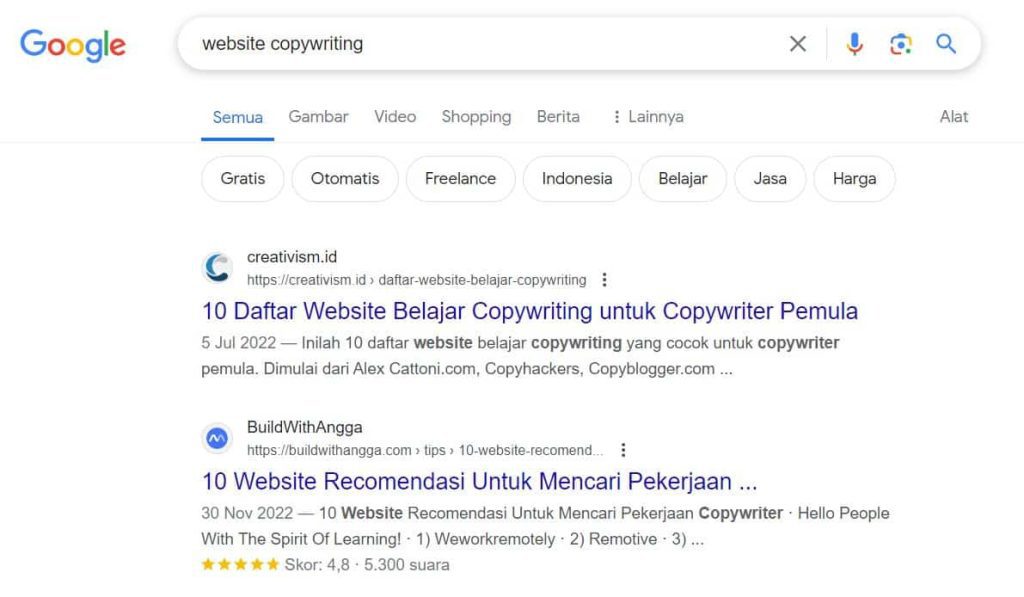Click the 4,8 star rating display
1024x597 pixels.
pyautogui.click(x=318, y=565)
